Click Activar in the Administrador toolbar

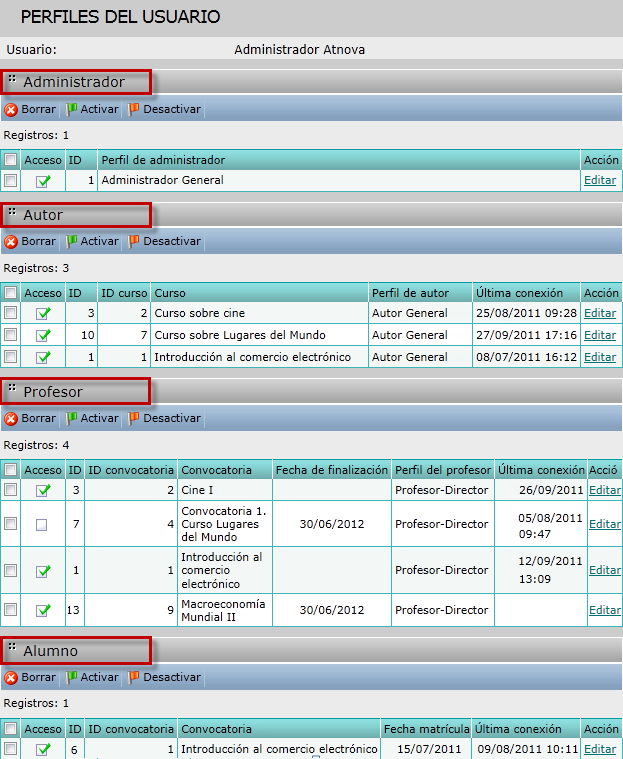pos(92,109)
